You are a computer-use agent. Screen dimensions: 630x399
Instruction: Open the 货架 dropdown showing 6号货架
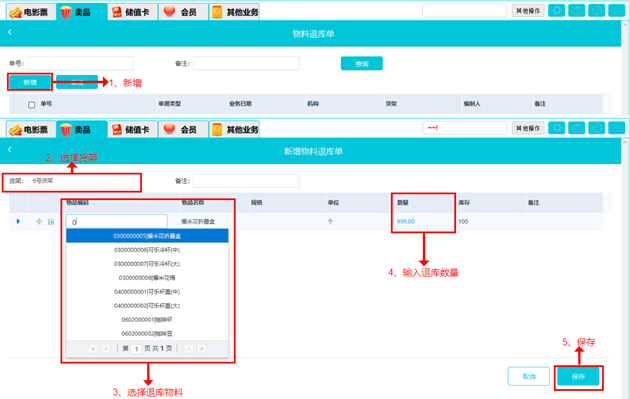(80, 181)
